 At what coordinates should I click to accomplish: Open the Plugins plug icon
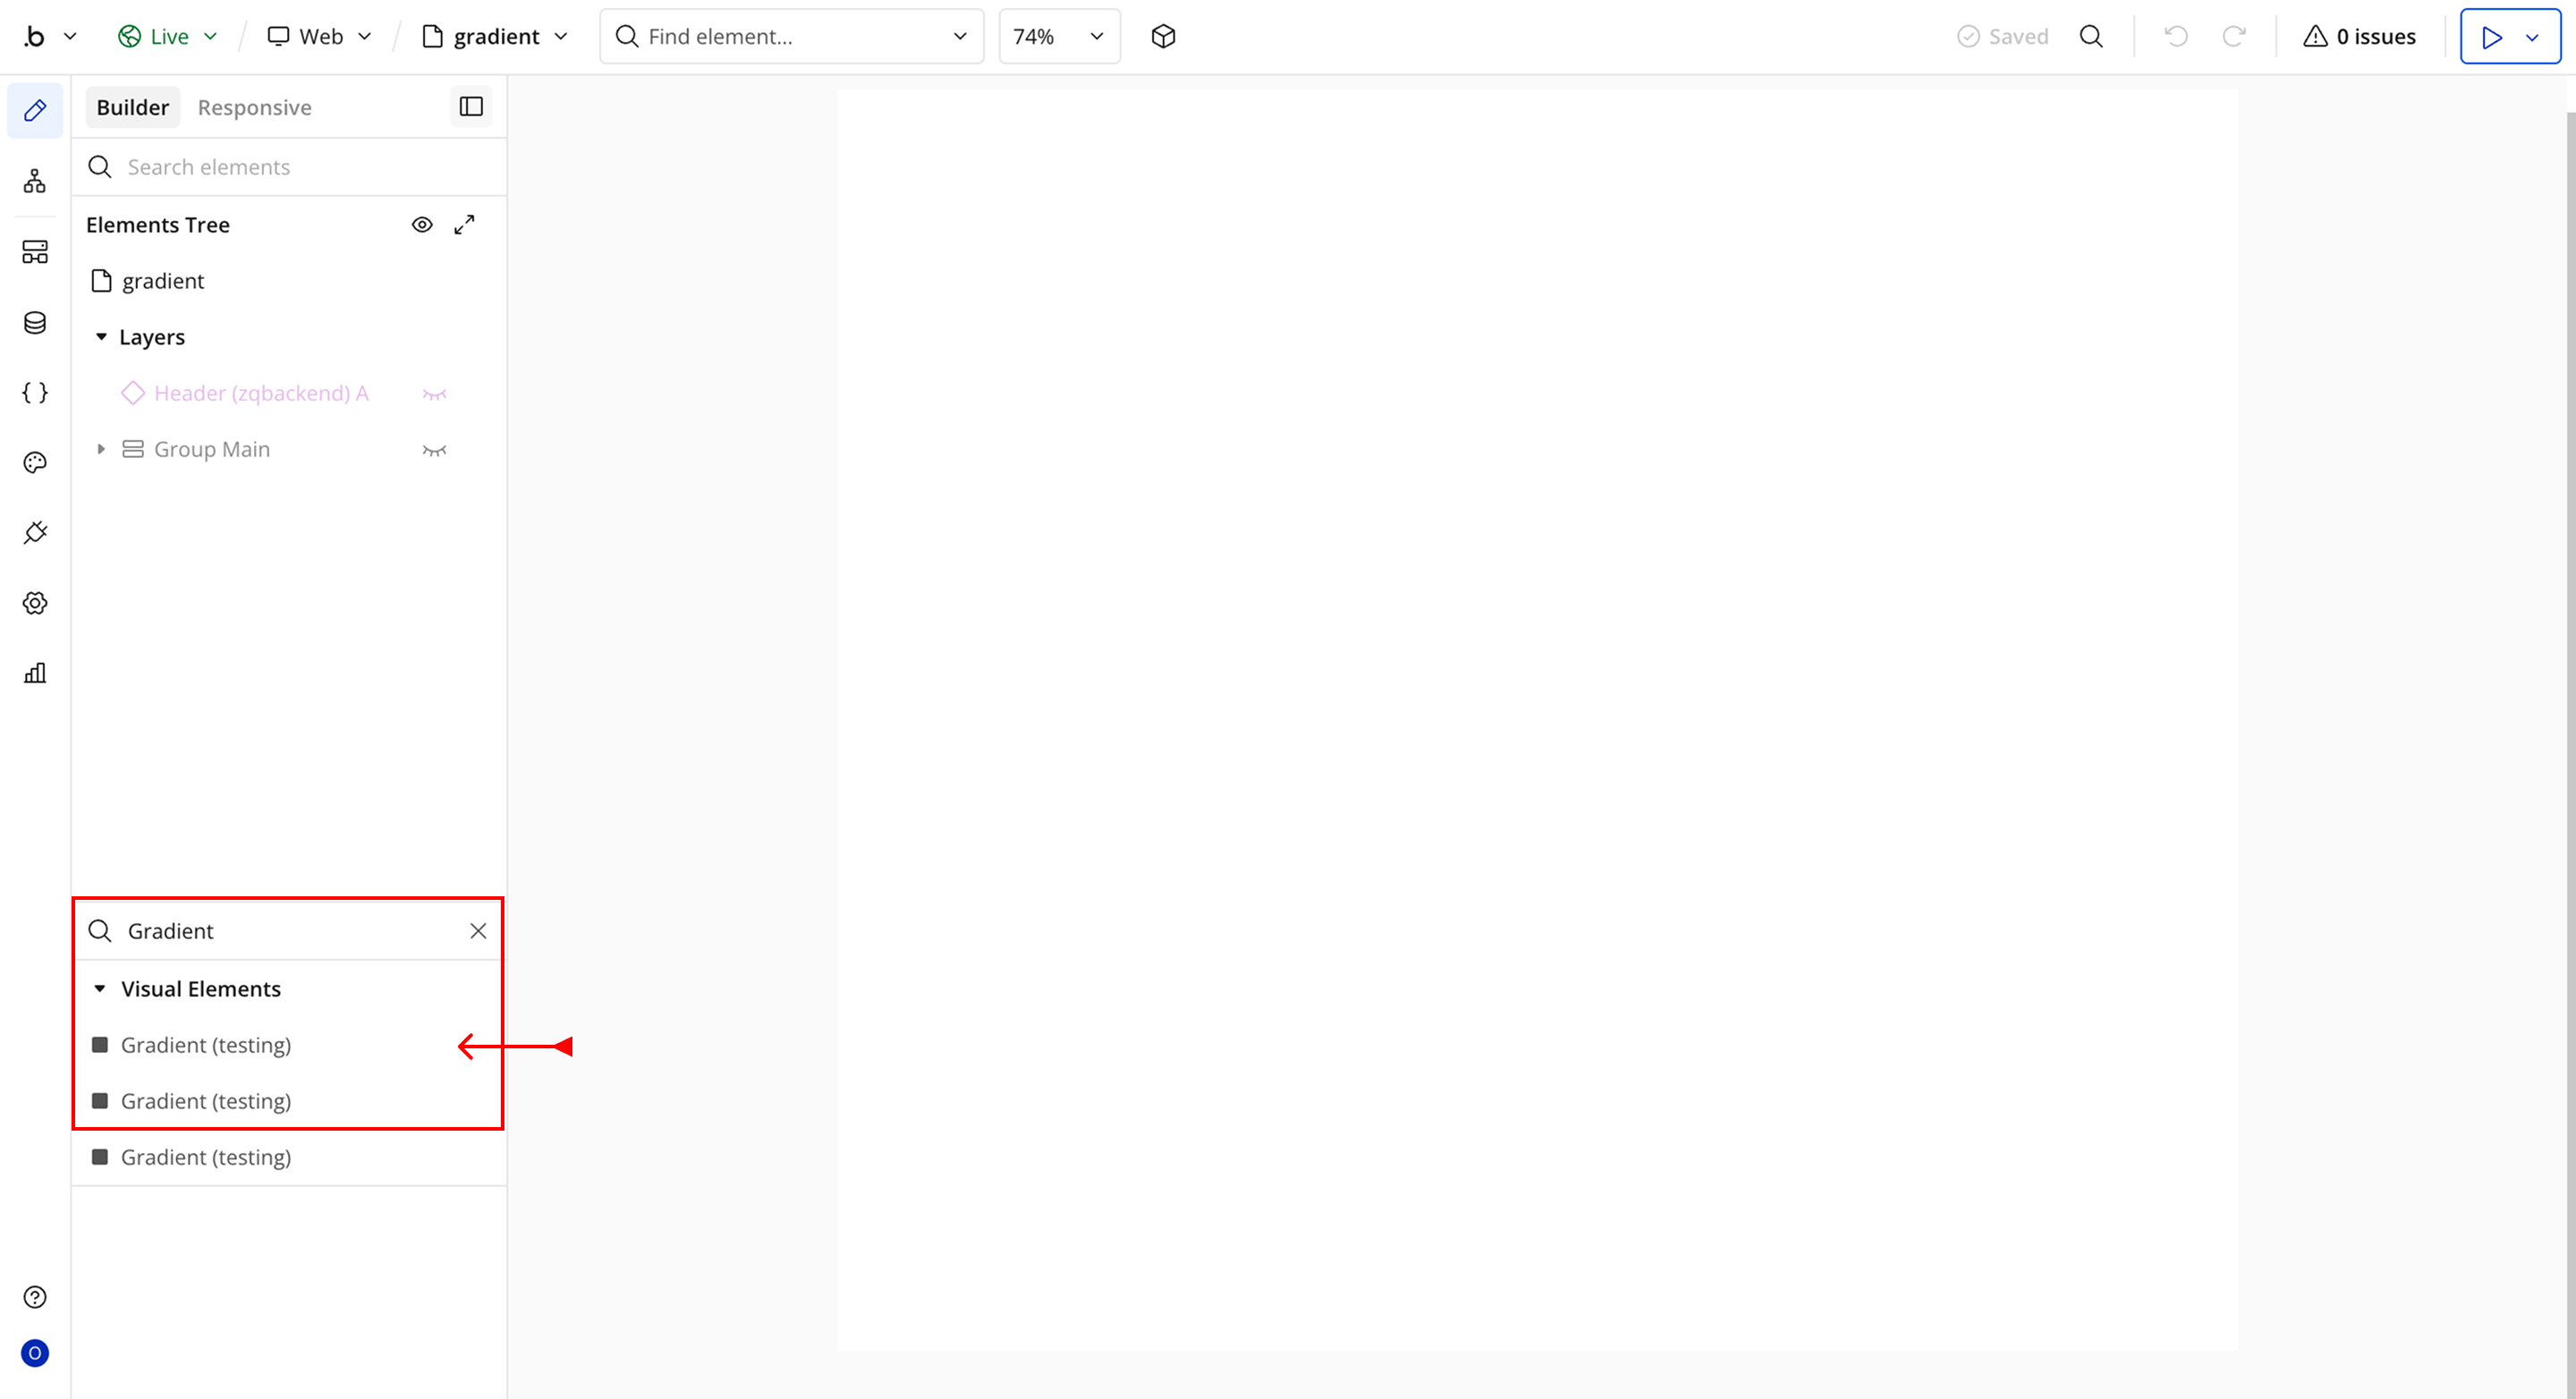(35, 532)
